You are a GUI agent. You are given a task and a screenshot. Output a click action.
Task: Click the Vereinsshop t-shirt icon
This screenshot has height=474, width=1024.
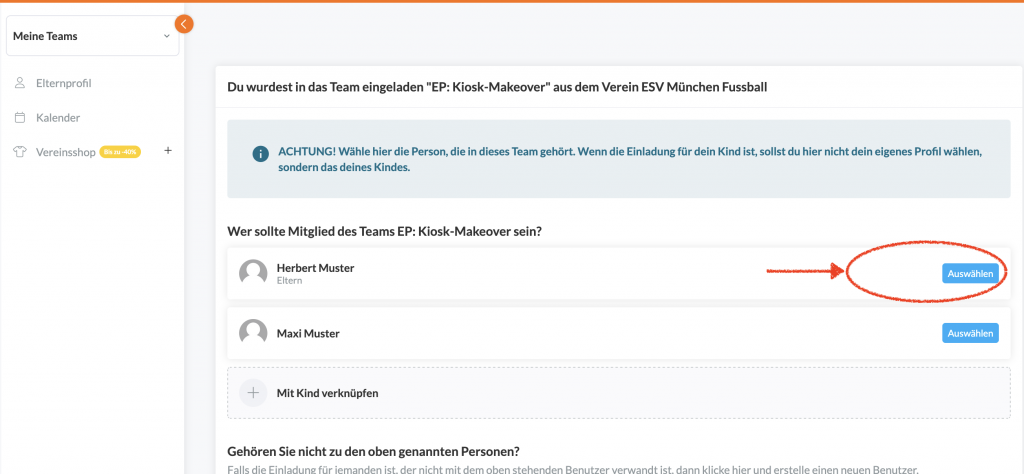(20, 152)
